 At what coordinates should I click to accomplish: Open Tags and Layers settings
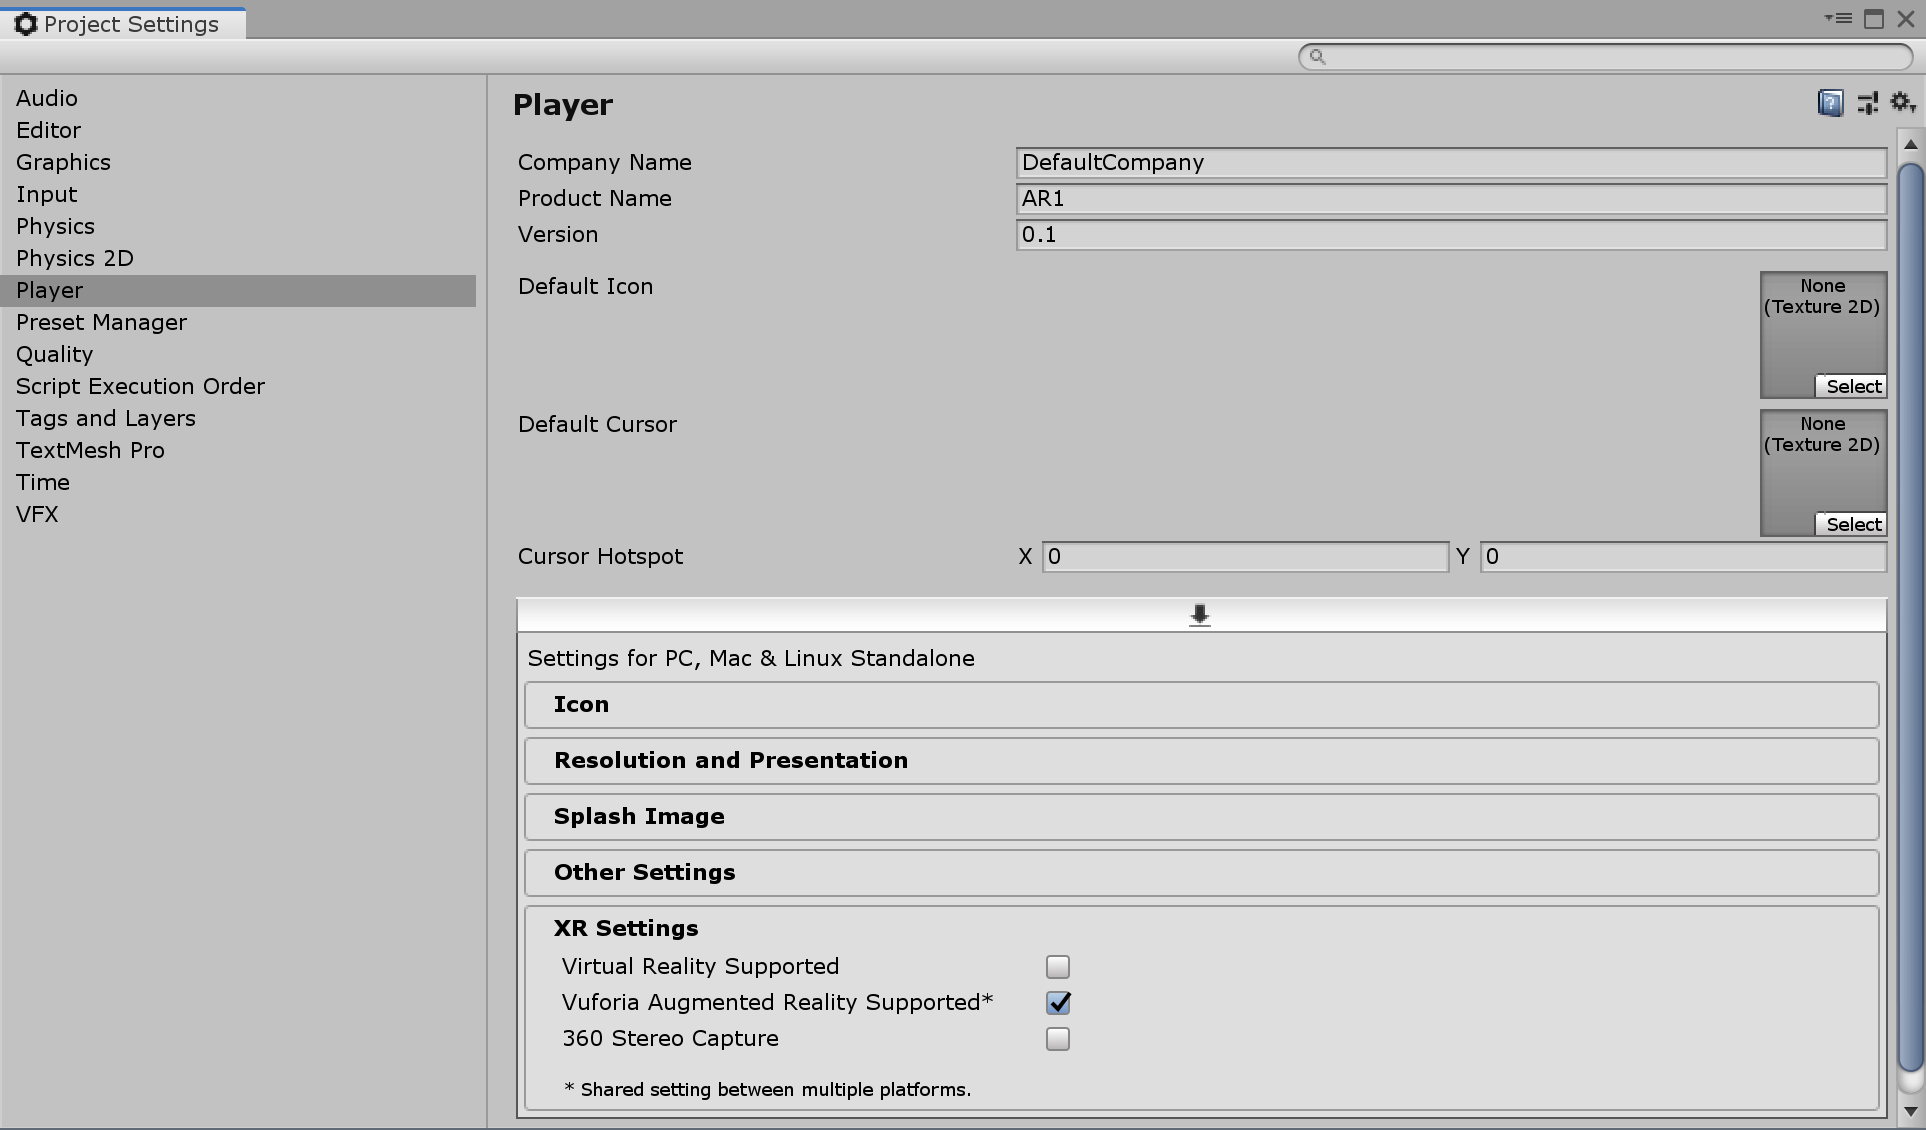pyautogui.click(x=238, y=418)
